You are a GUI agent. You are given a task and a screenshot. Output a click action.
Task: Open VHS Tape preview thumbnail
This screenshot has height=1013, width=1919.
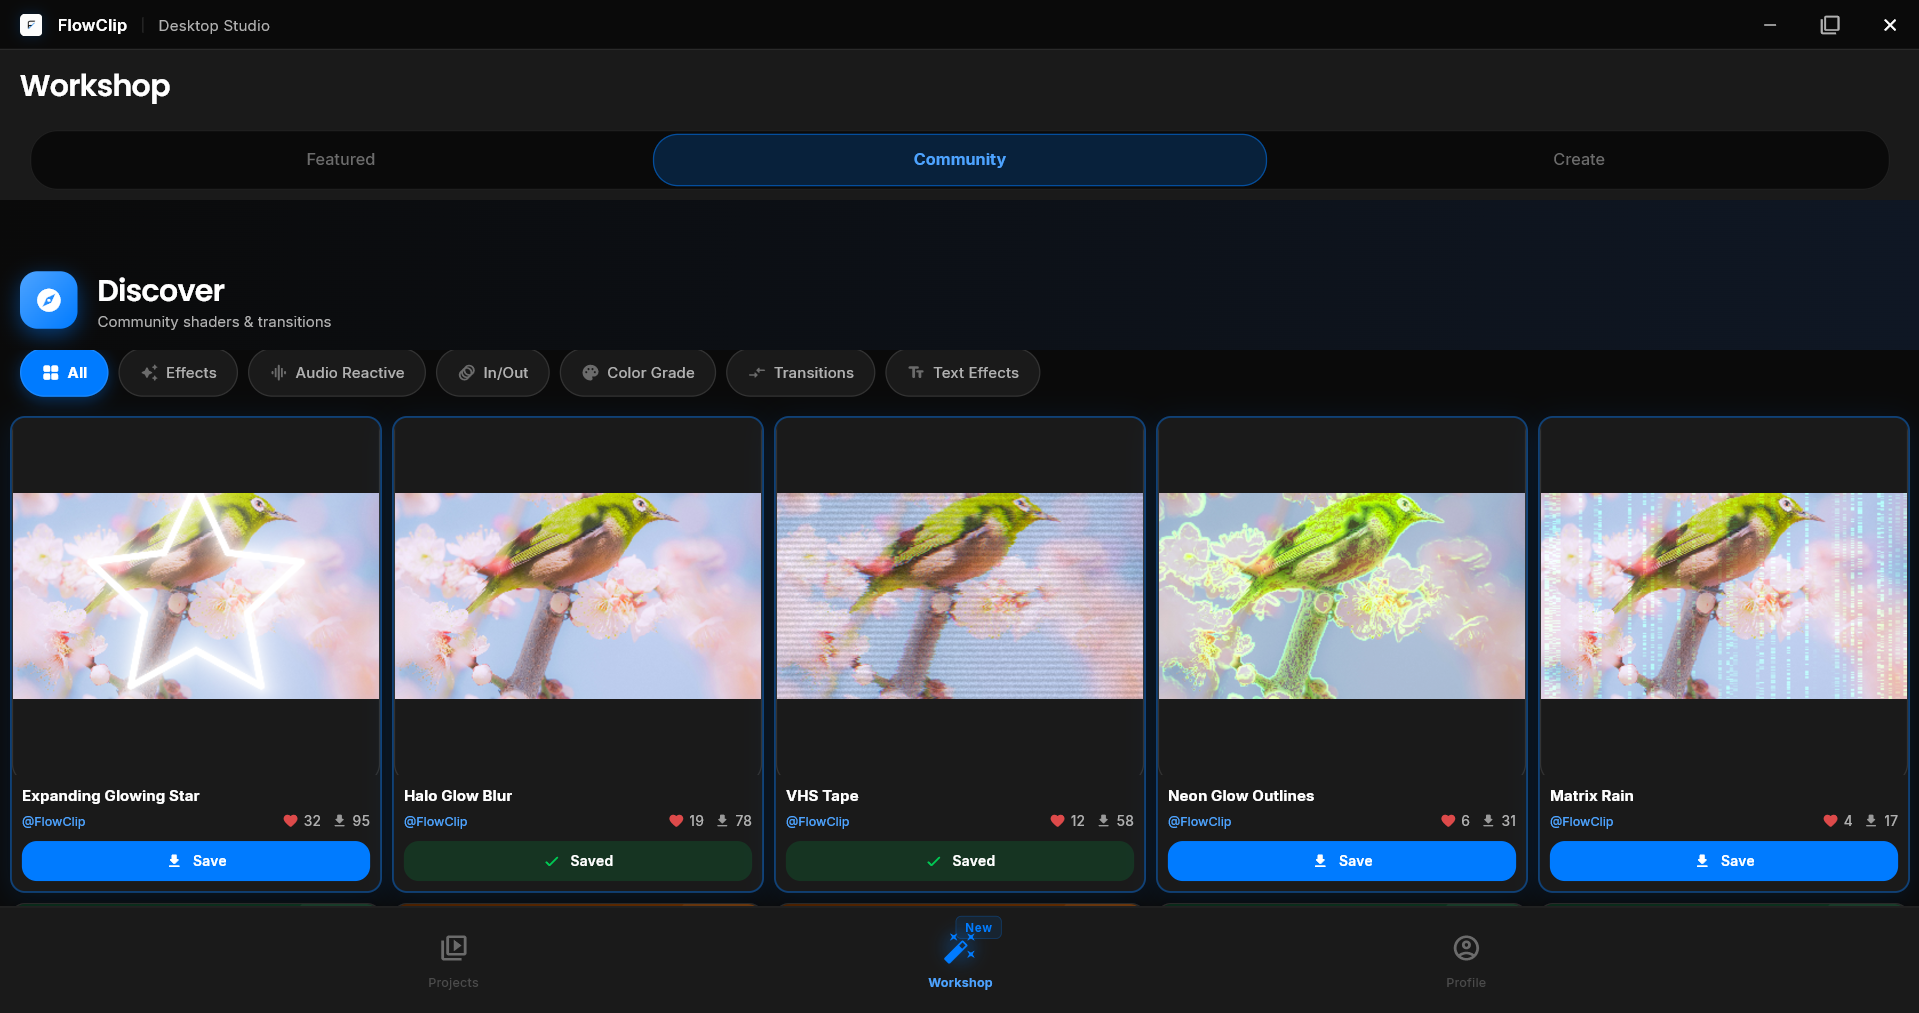click(x=960, y=596)
